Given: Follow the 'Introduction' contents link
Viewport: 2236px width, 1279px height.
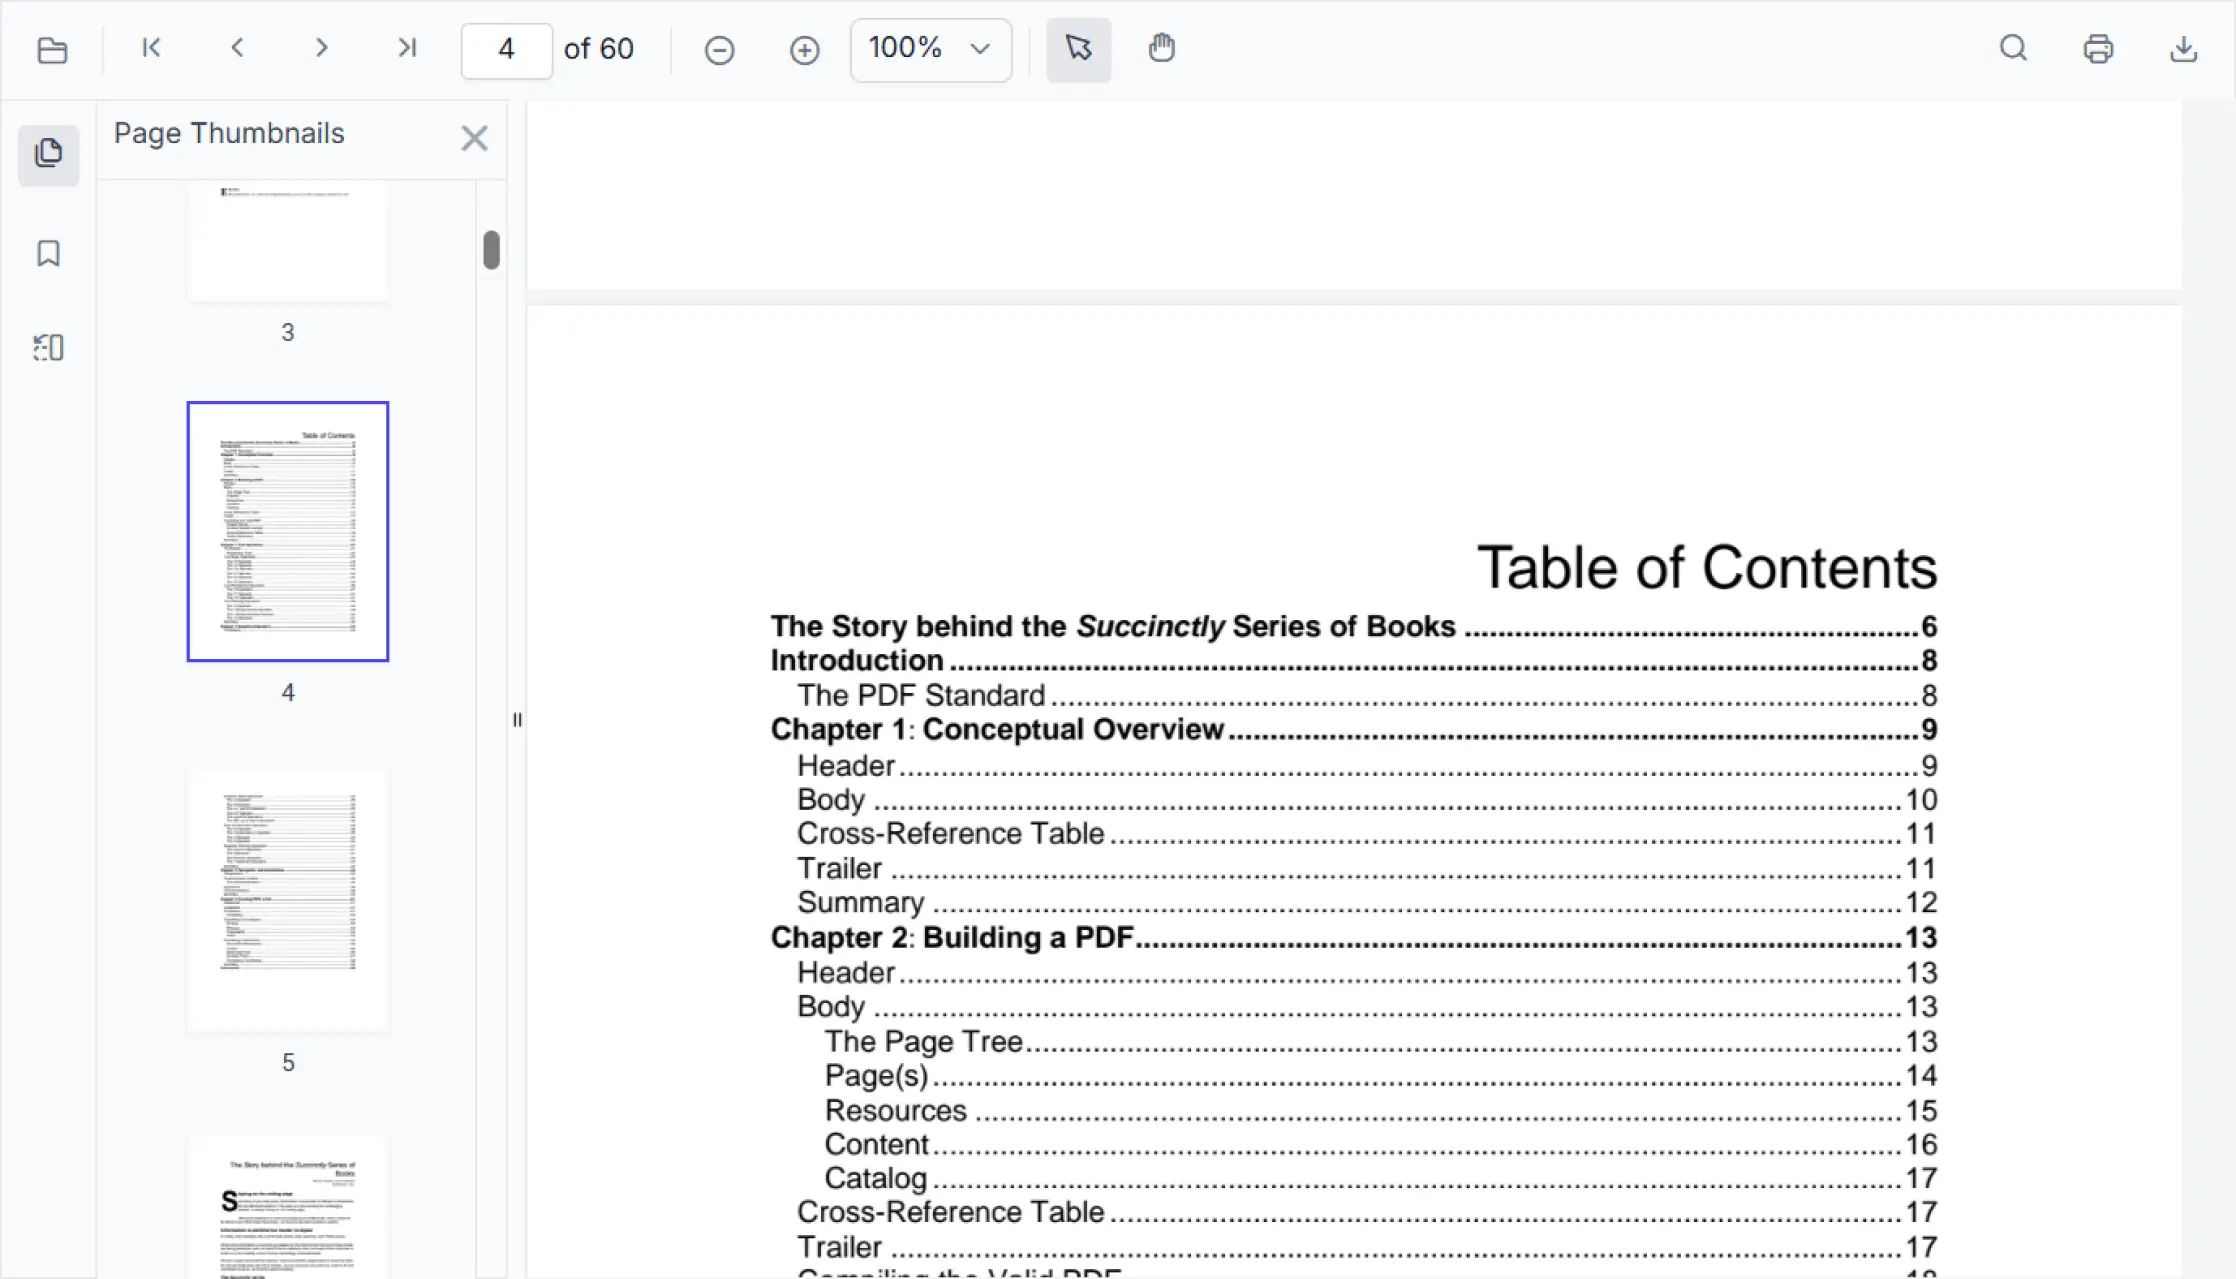Looking at the screenshot, I should pos(1354,660).
